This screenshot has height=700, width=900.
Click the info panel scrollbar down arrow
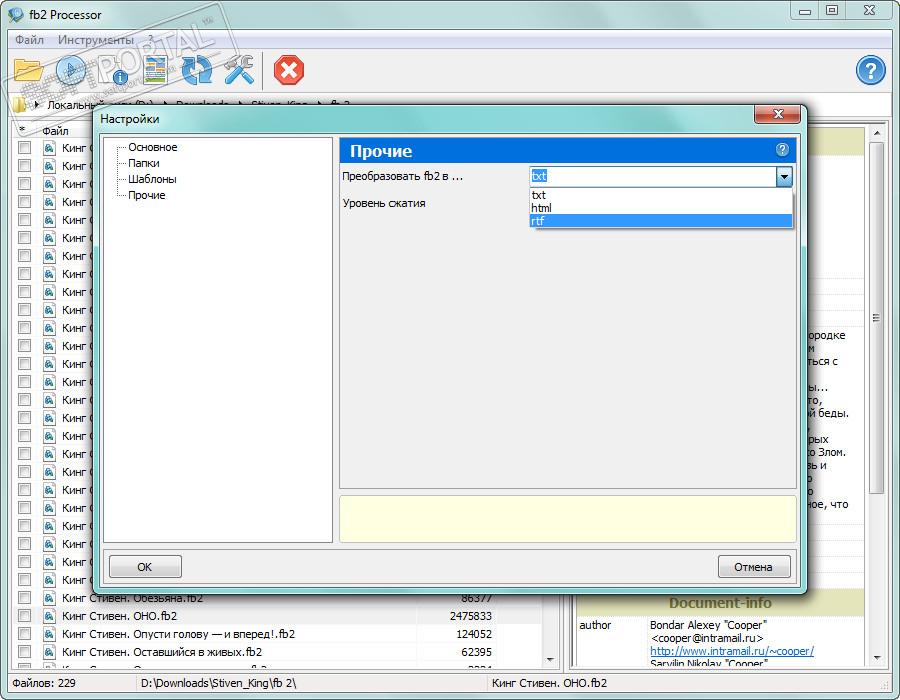coord(876,658)
